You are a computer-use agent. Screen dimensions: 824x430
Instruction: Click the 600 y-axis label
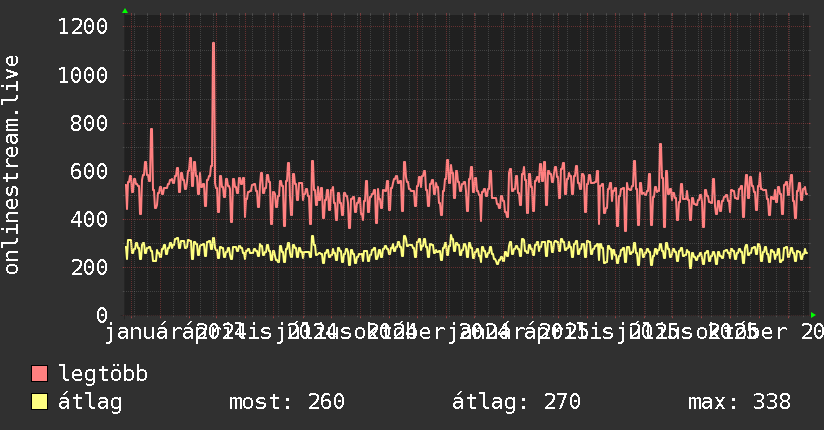click(x=89, y=171)
